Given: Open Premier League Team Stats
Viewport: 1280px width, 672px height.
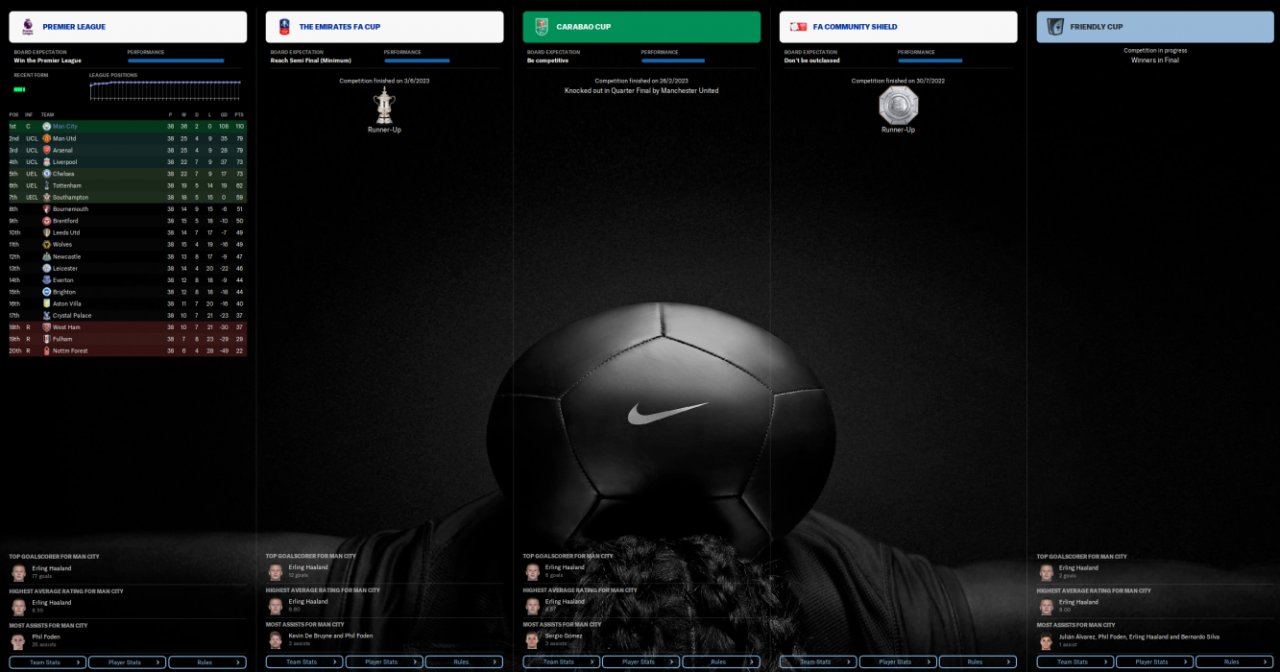Looking at the screenshot, I should (x=47, y=662).
